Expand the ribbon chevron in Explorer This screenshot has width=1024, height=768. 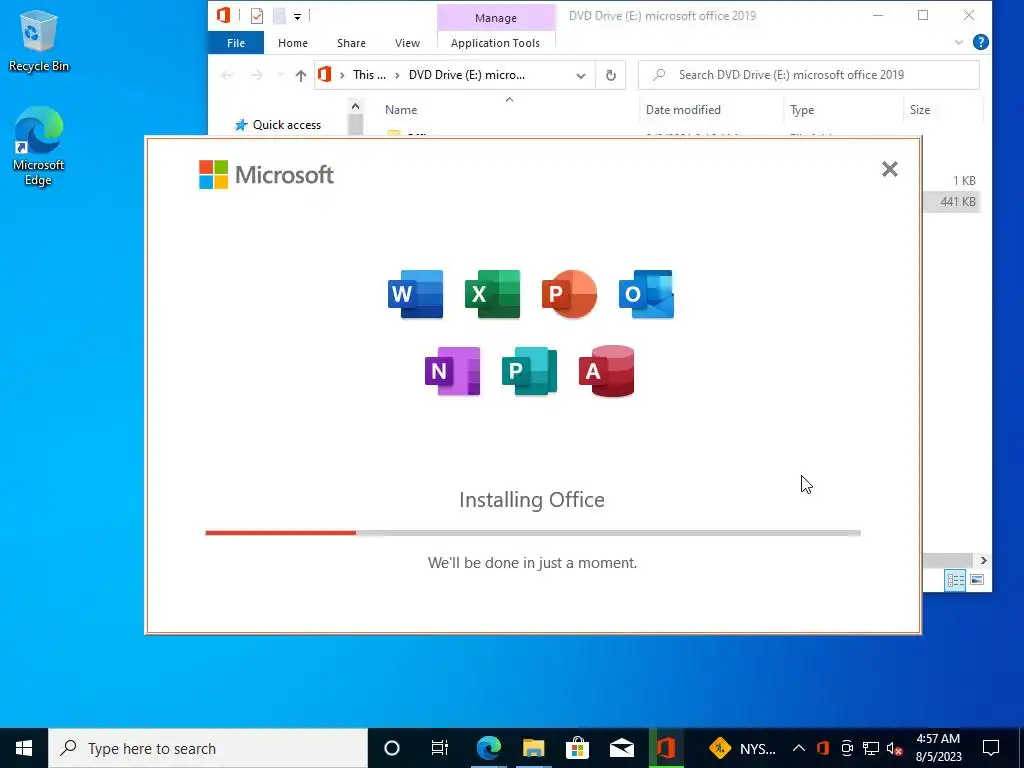[x=959, y=42]
